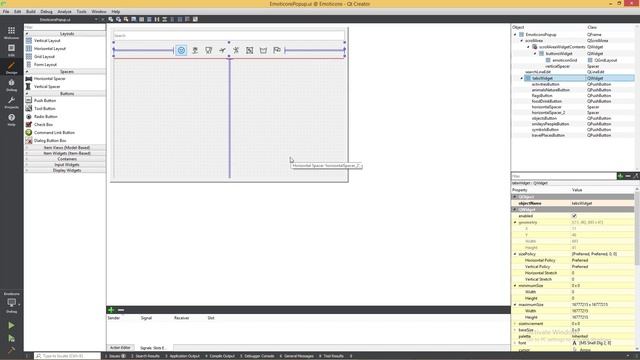This screenshot has width=640, height=360.
Task: Click property editor filter field
Action: (564, 176)
